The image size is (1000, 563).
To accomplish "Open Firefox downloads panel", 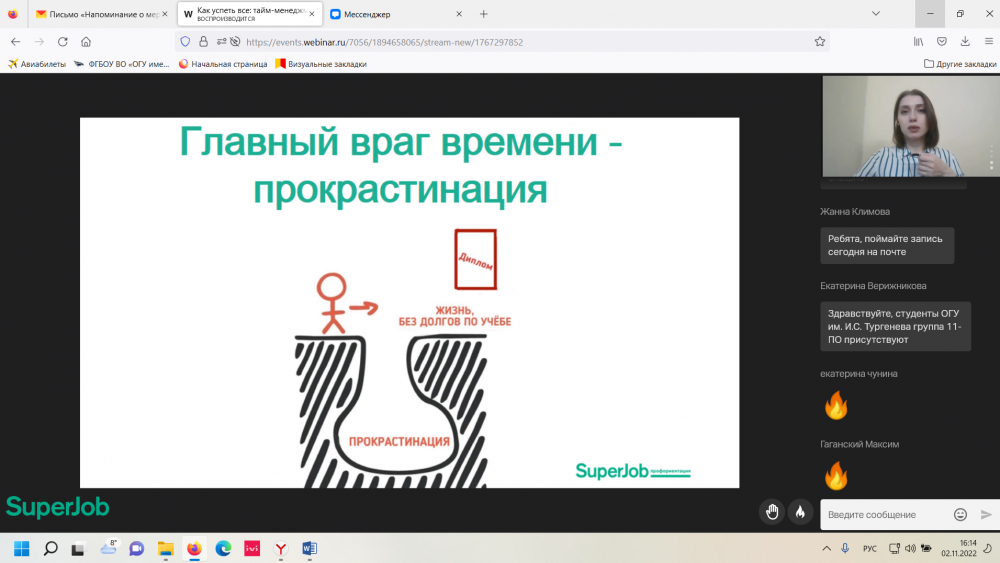I will (x=965, y=42).
